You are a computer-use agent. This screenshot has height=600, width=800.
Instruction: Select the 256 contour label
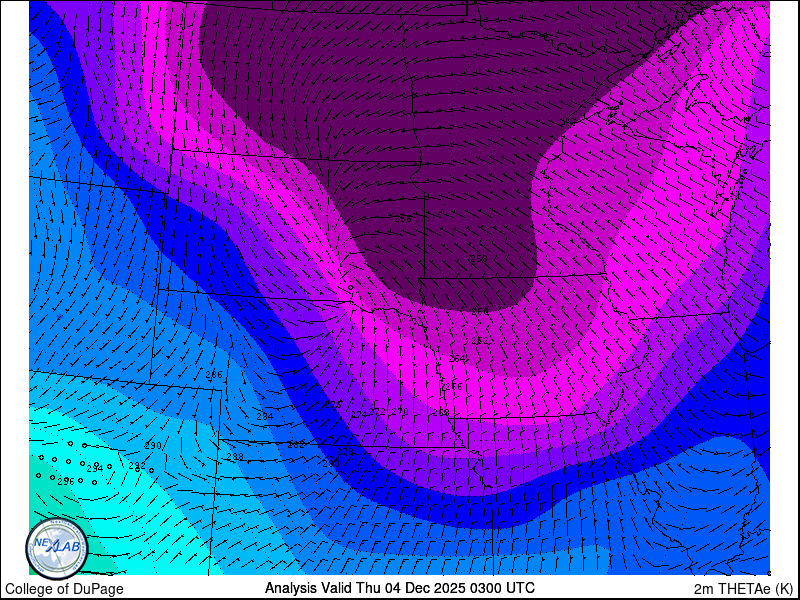click(403, 219)
